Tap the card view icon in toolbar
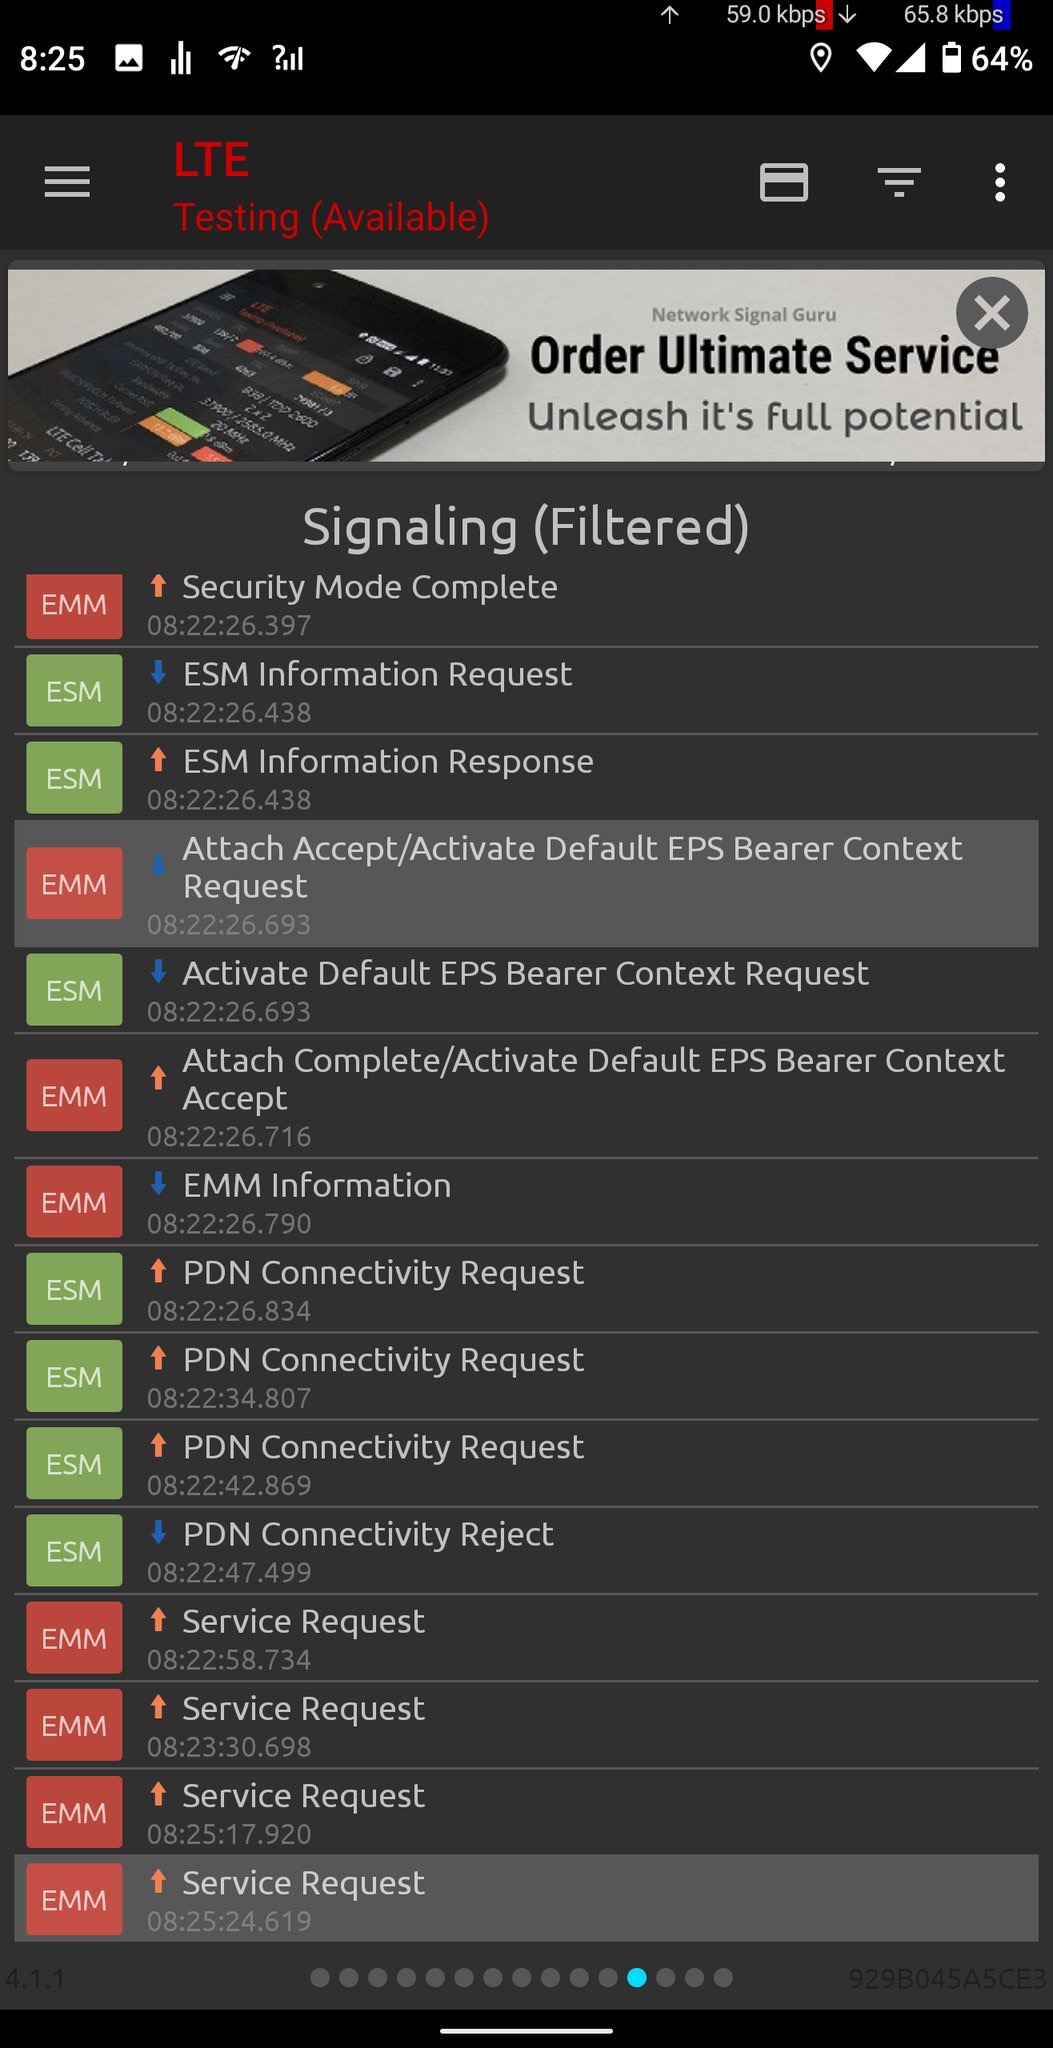This screenshot has height=2048, width=1053. [783, 182]
